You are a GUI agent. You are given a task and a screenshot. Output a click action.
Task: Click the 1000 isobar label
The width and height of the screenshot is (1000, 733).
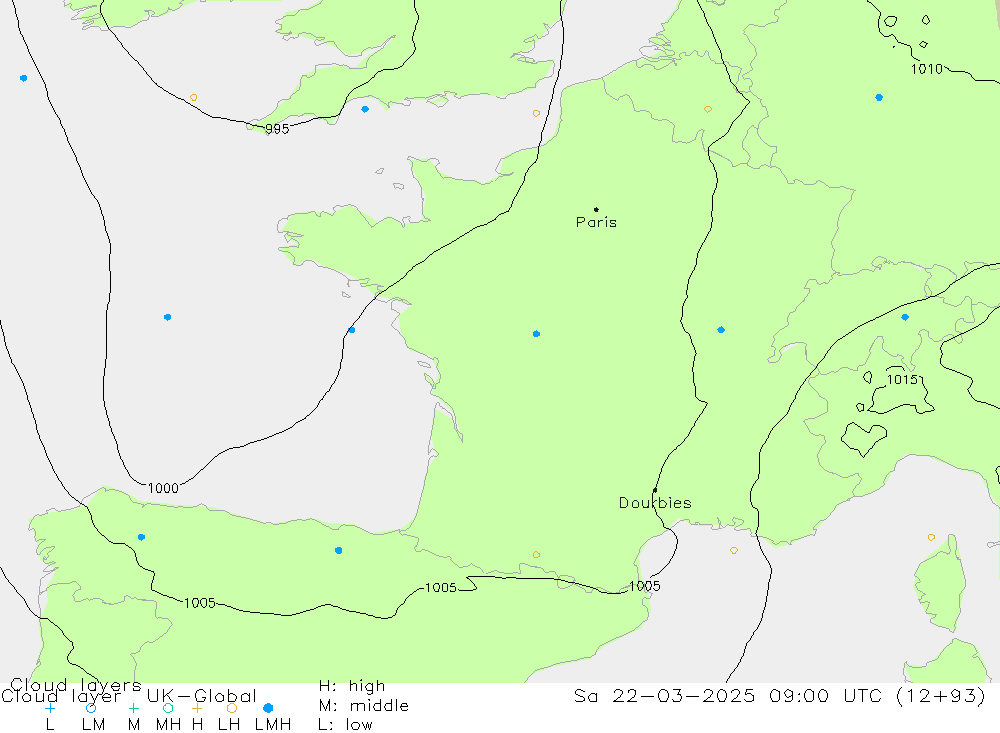click(x=163, y=489)
